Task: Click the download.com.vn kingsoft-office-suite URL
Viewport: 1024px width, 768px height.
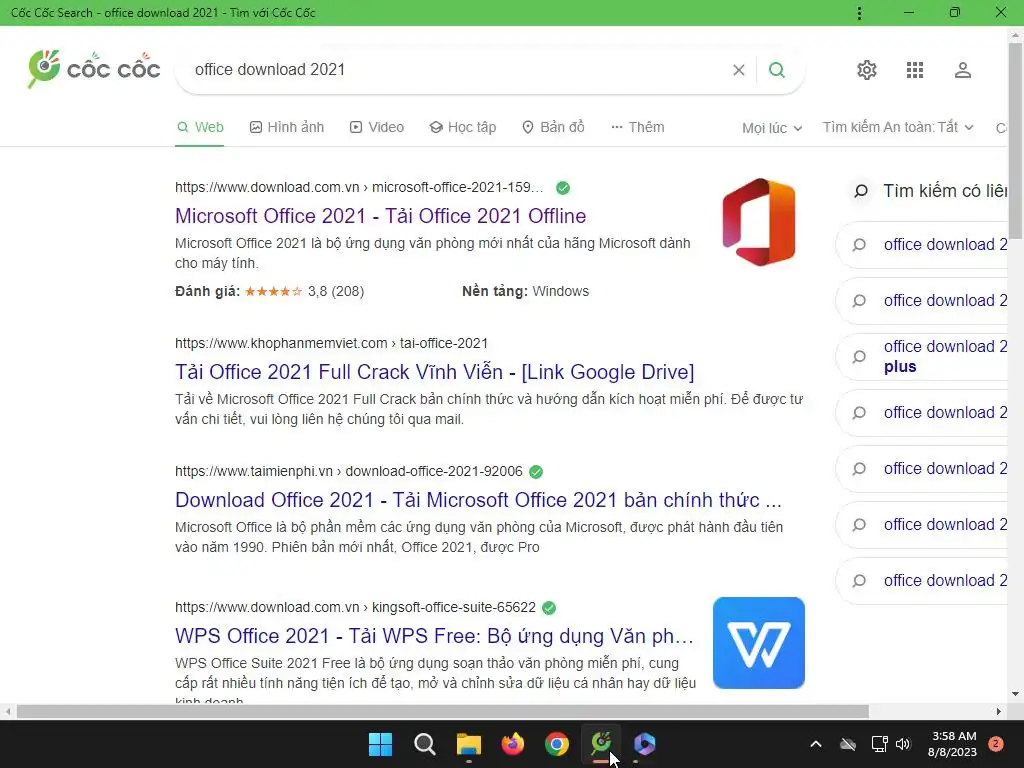Action: pyautogui.click(x=355, y=608)
